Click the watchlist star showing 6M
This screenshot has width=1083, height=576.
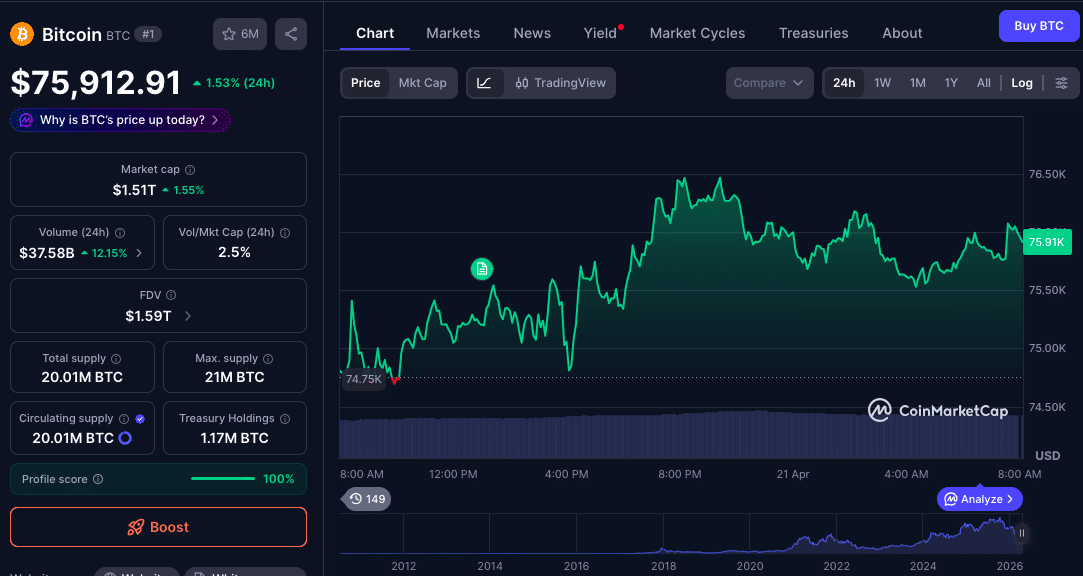pyautogui.click(x=240, y=33)
